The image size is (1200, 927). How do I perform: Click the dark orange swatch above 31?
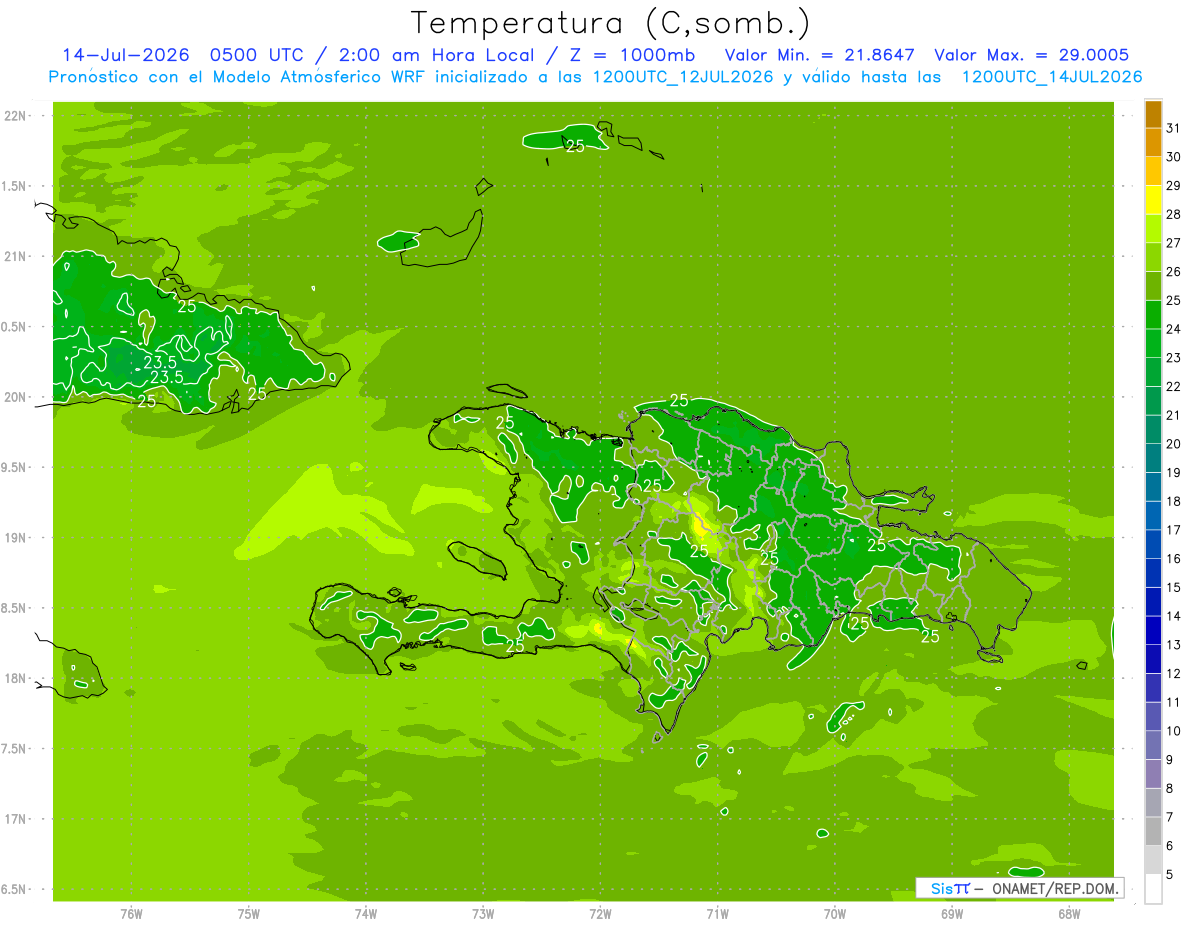coord(1153,113)
